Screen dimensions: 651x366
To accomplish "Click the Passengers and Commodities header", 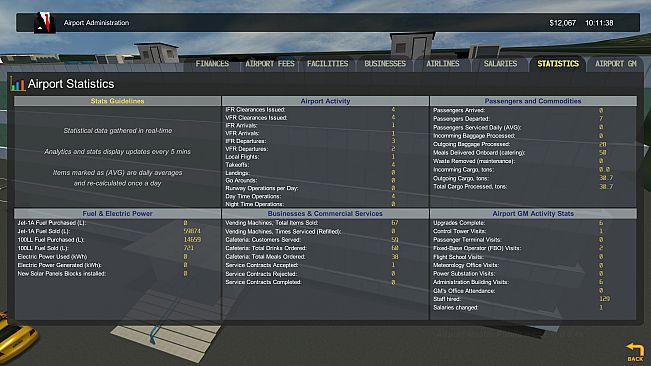I will [x=533, y=101].
